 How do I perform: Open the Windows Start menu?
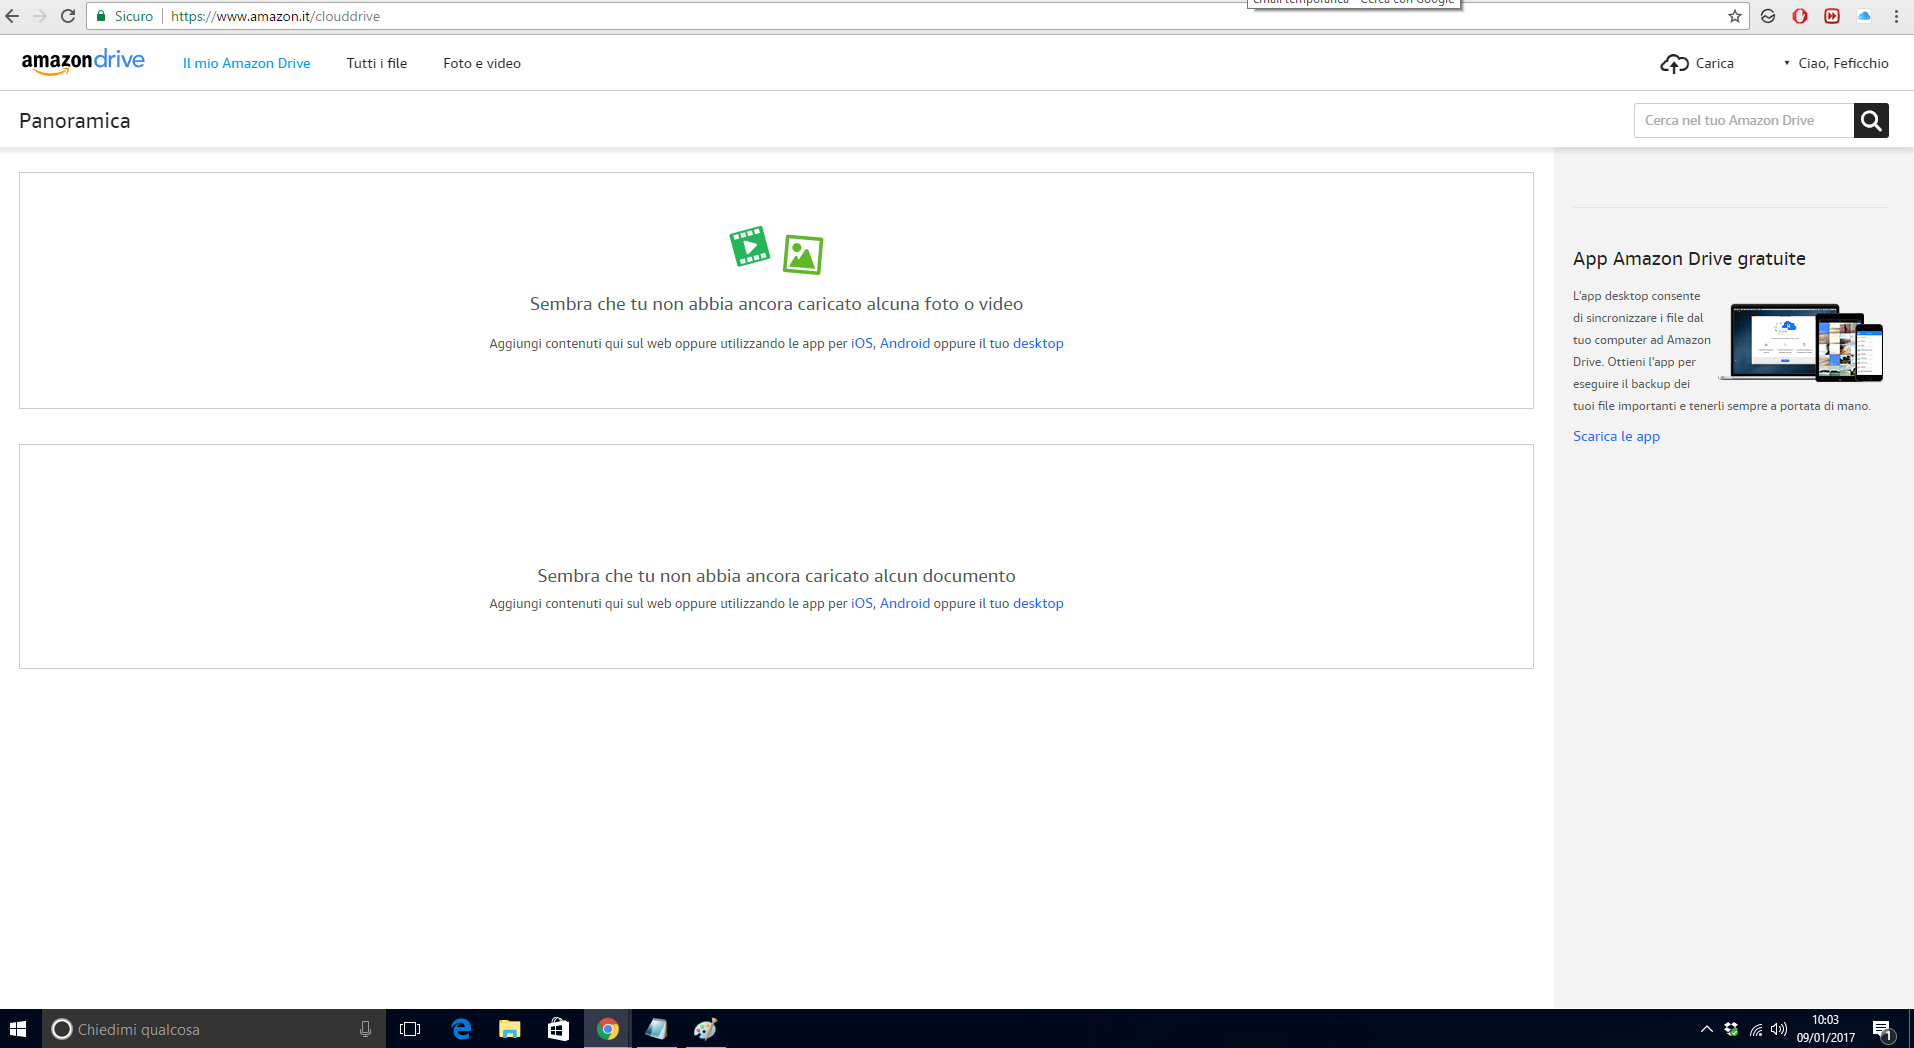coord(18,1029)
